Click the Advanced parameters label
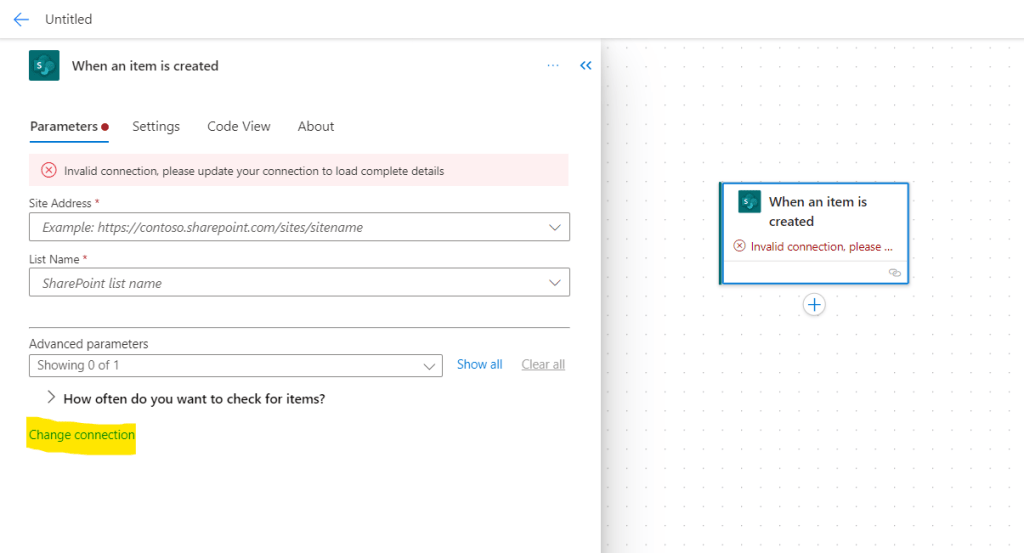 pos(89,343)
